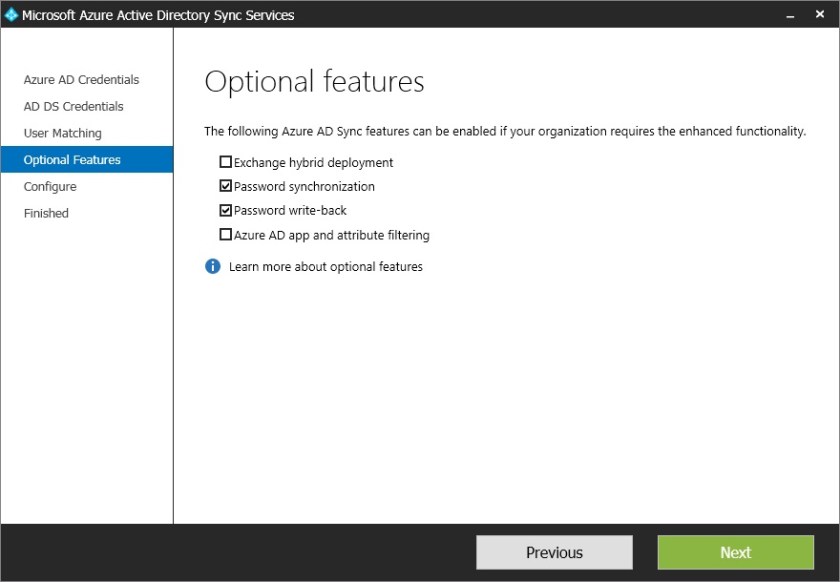The image size is (840, 582).
Task: Enable Azure AD app and attribute filtering
Action: [227, 235]
